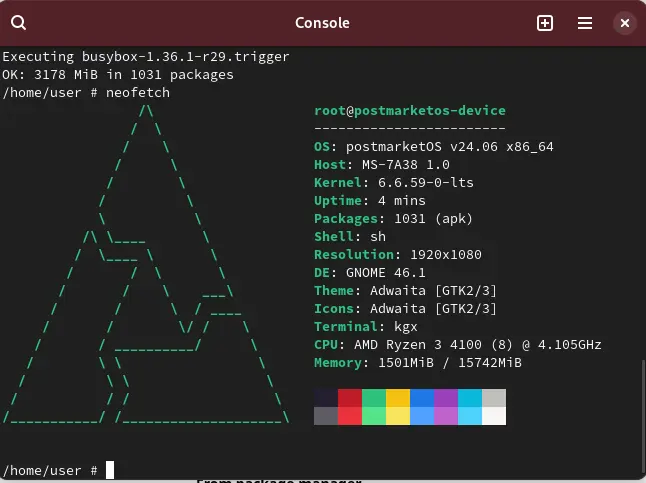Click the gray block in bottom row
The height and width of the screenshot is (483, 646).
pyautogui.click(x=326, y=416)
